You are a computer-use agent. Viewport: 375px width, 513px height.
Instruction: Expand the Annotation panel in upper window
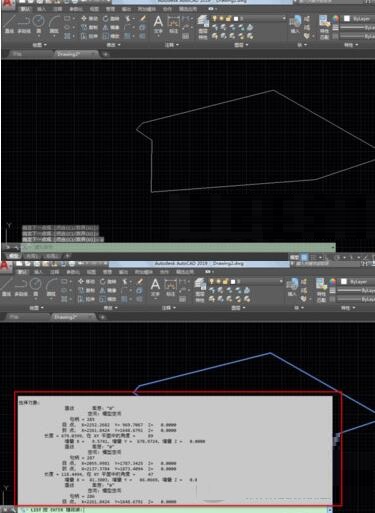172,45
